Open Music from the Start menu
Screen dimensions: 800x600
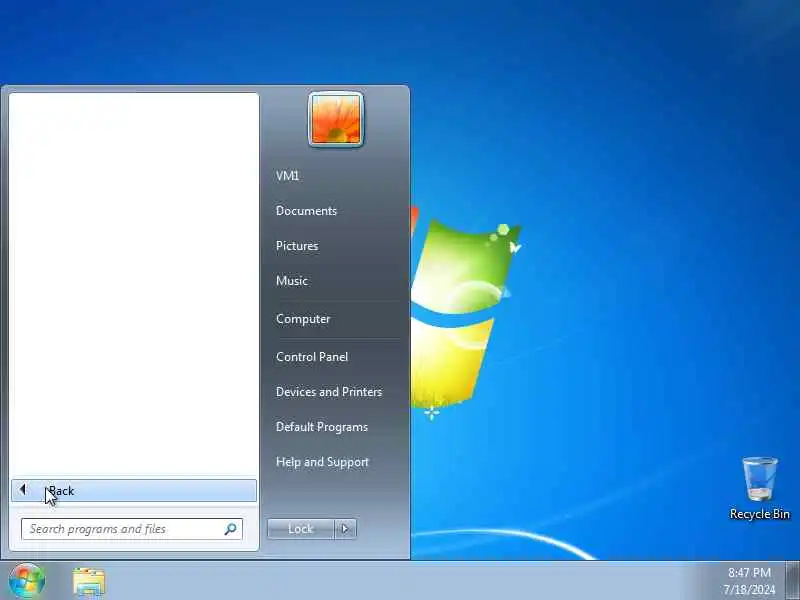(292, 281)
